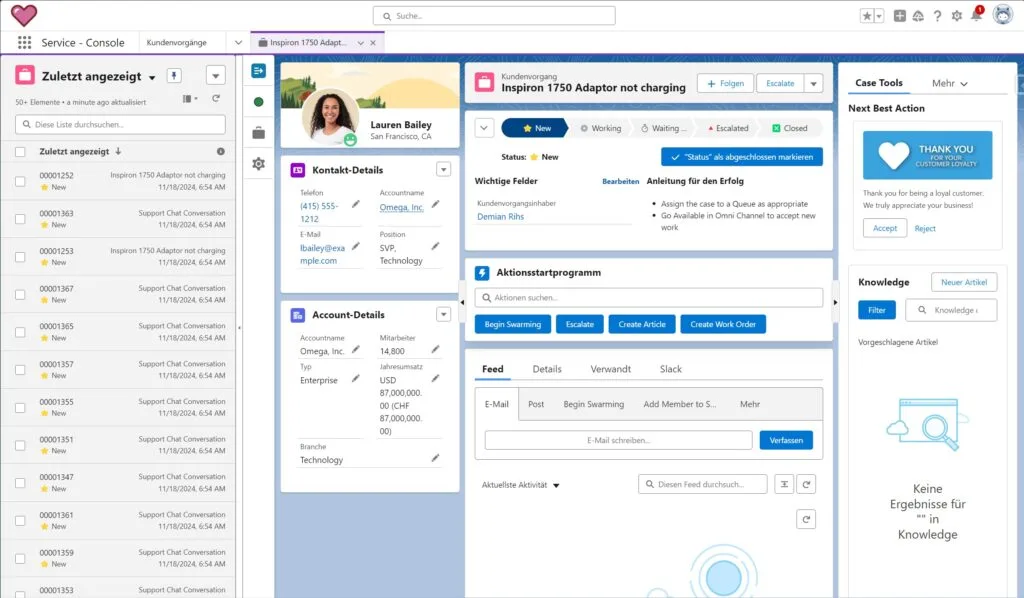The width and height of the screenshot is (1024, 598).
Task: Expand the Aktuellste Aktivität sort dropdown
Action: 556,485
